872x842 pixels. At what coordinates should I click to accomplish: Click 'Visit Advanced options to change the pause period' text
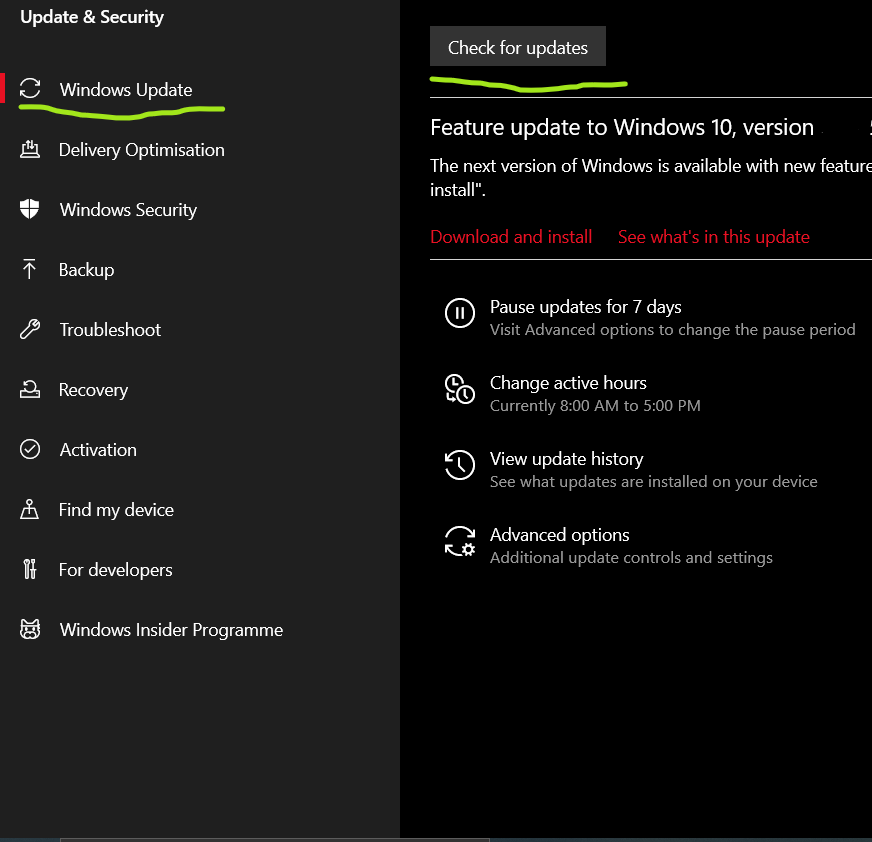tap(672, 330)
